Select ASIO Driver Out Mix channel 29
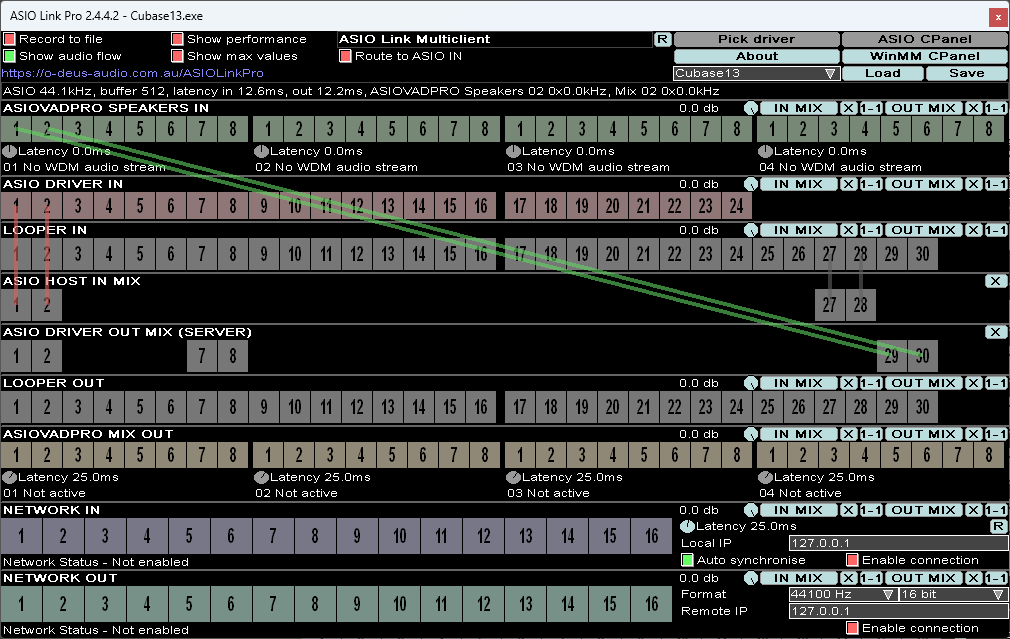1010x639 pixels. point(891,356)
